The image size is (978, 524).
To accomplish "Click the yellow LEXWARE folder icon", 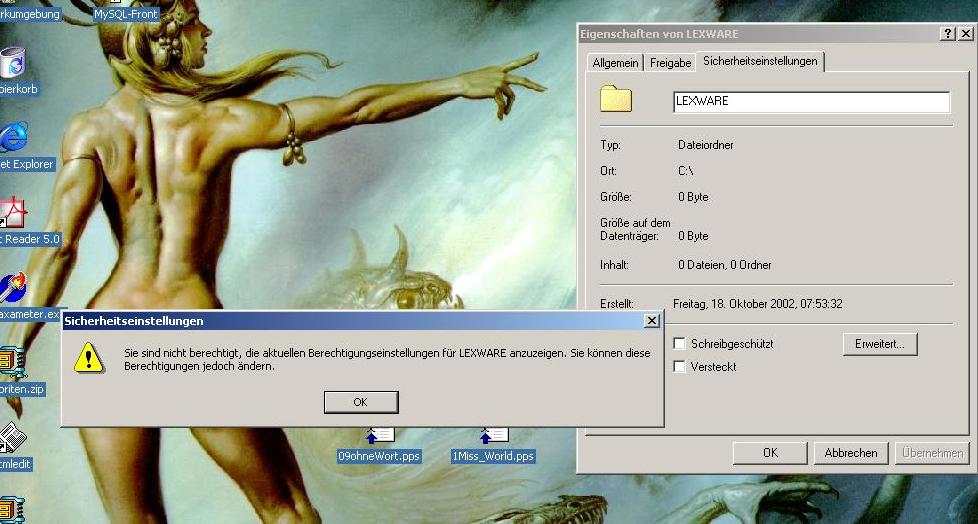I will click(616, 99).
